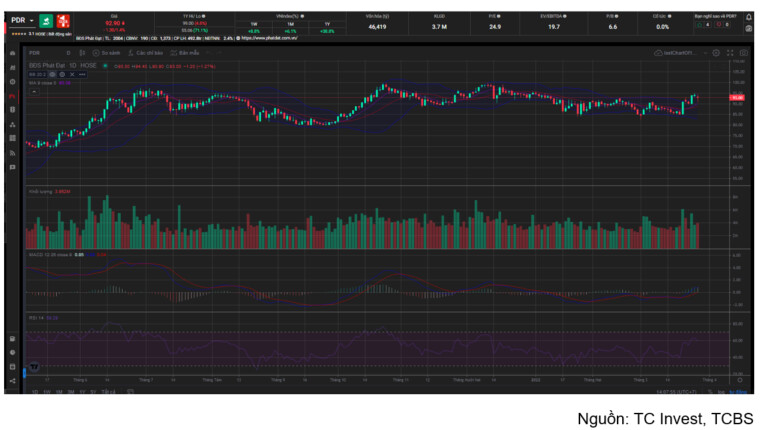Click the green buy icon next to PDR
Screen dimensions: 762x430
point(46,20)
